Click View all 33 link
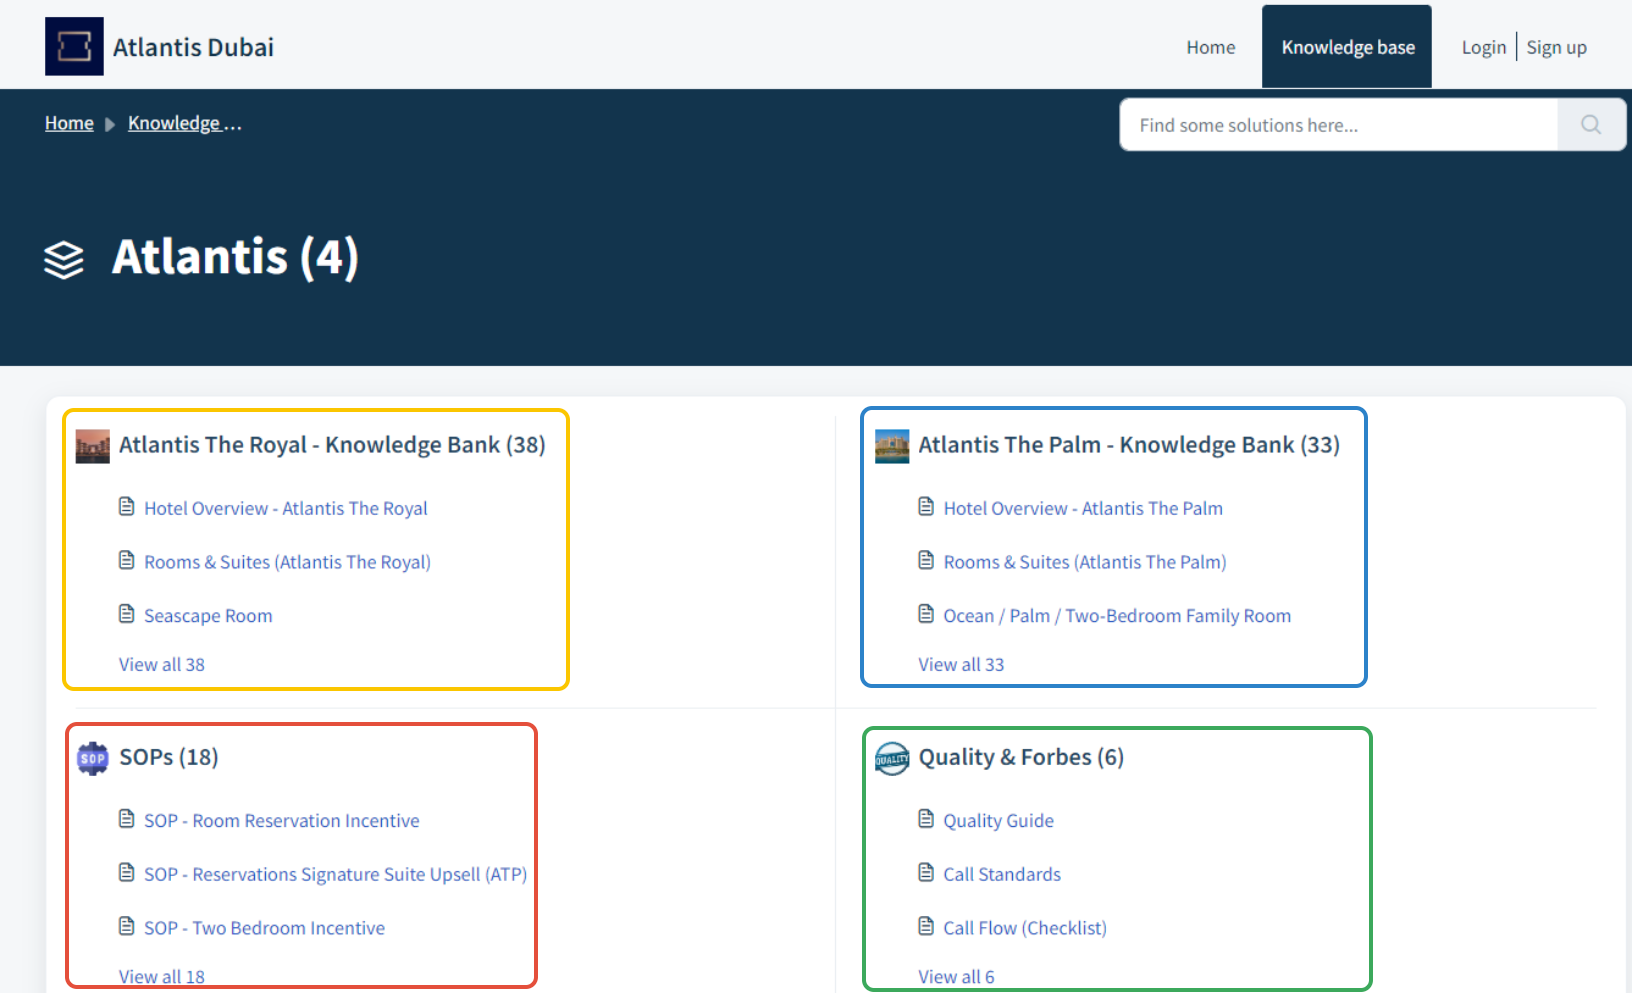 pyautogui.click(x=961, y=664)
